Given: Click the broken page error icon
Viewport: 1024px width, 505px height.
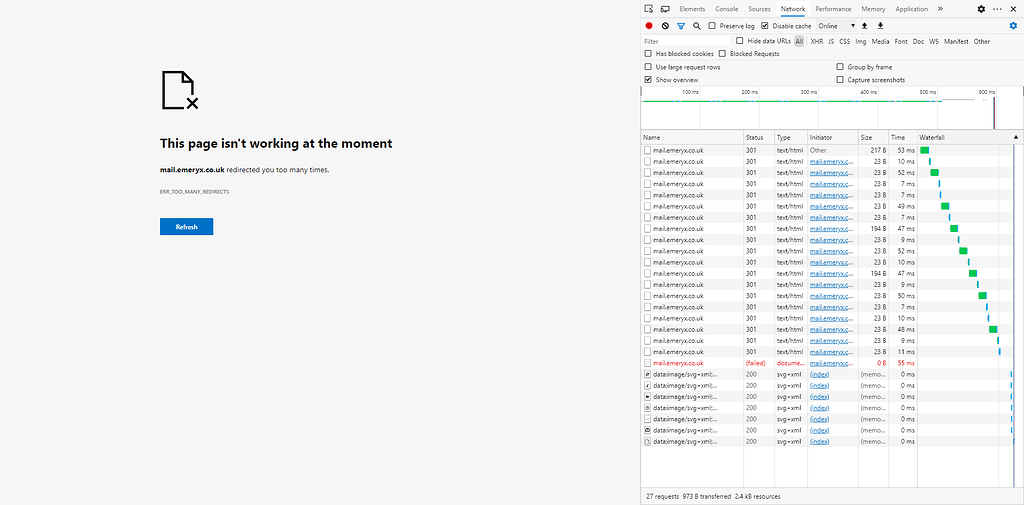Looking at the screenshot, I should 180,90.
